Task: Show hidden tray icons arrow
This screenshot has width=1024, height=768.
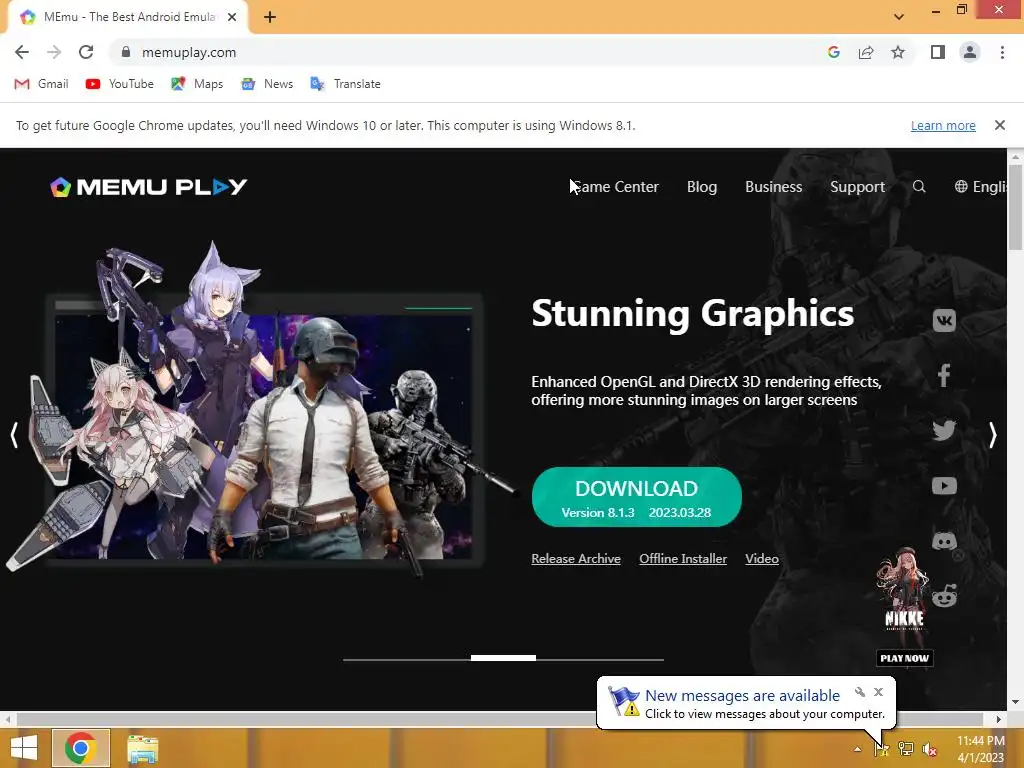Action: [857, 749]
